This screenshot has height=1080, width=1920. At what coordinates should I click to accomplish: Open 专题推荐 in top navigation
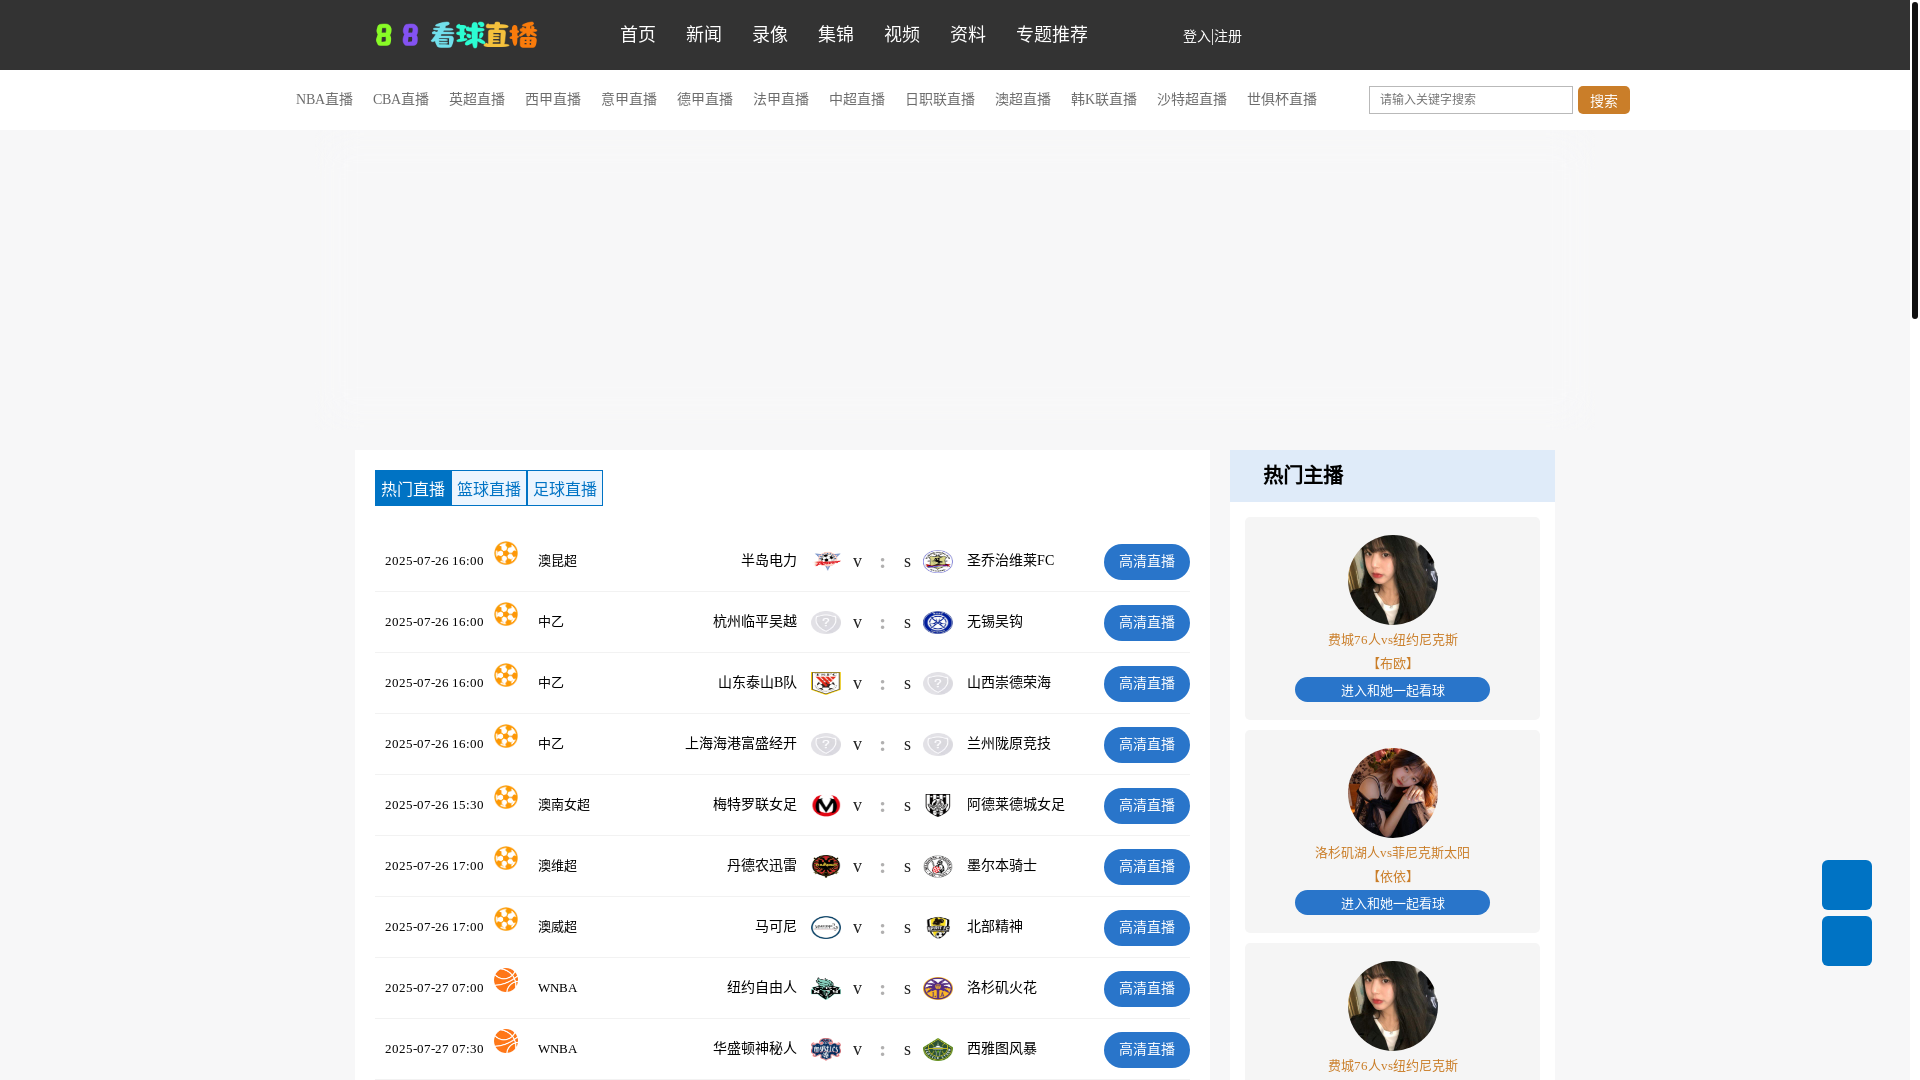tap(1052, 35)
